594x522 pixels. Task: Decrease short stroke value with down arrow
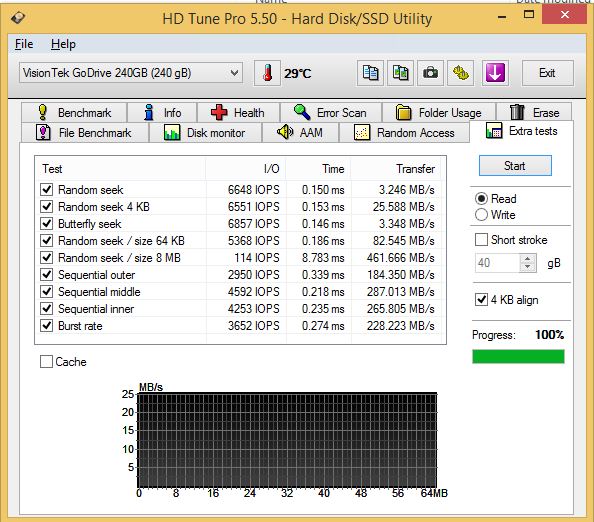[x=527, y=267]
